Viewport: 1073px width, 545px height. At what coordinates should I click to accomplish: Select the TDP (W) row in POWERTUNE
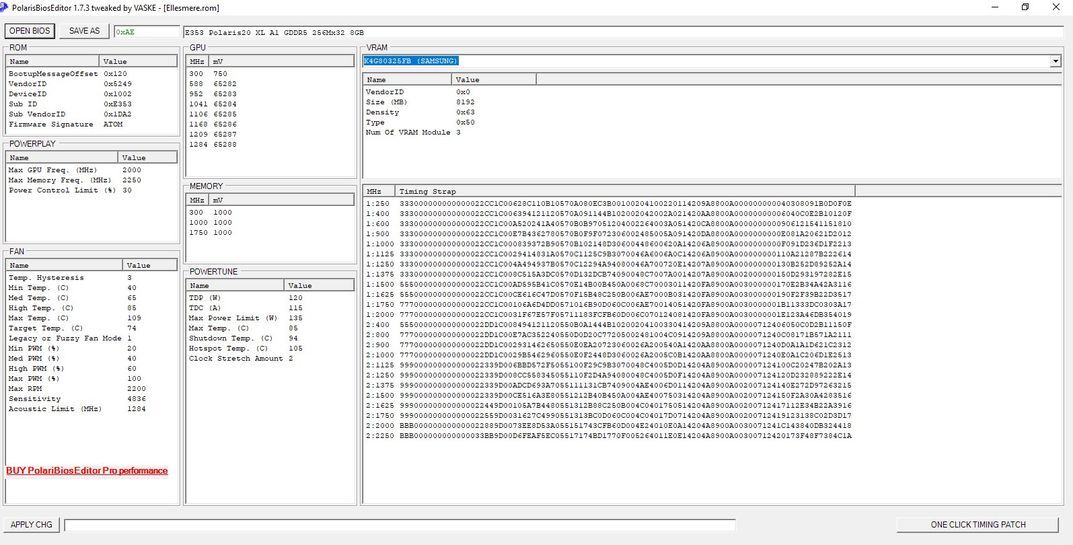click(x=220, y=298)
